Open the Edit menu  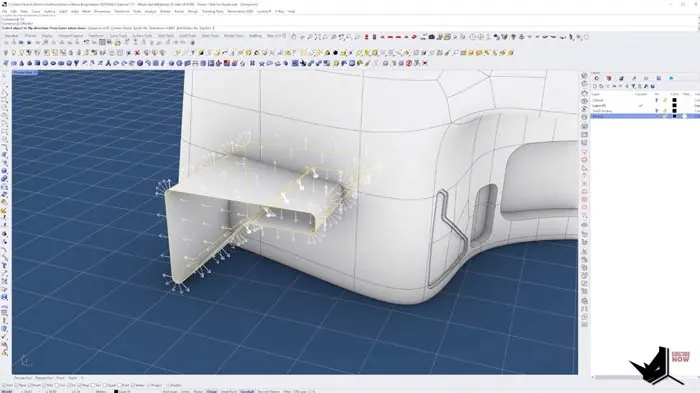14,11
